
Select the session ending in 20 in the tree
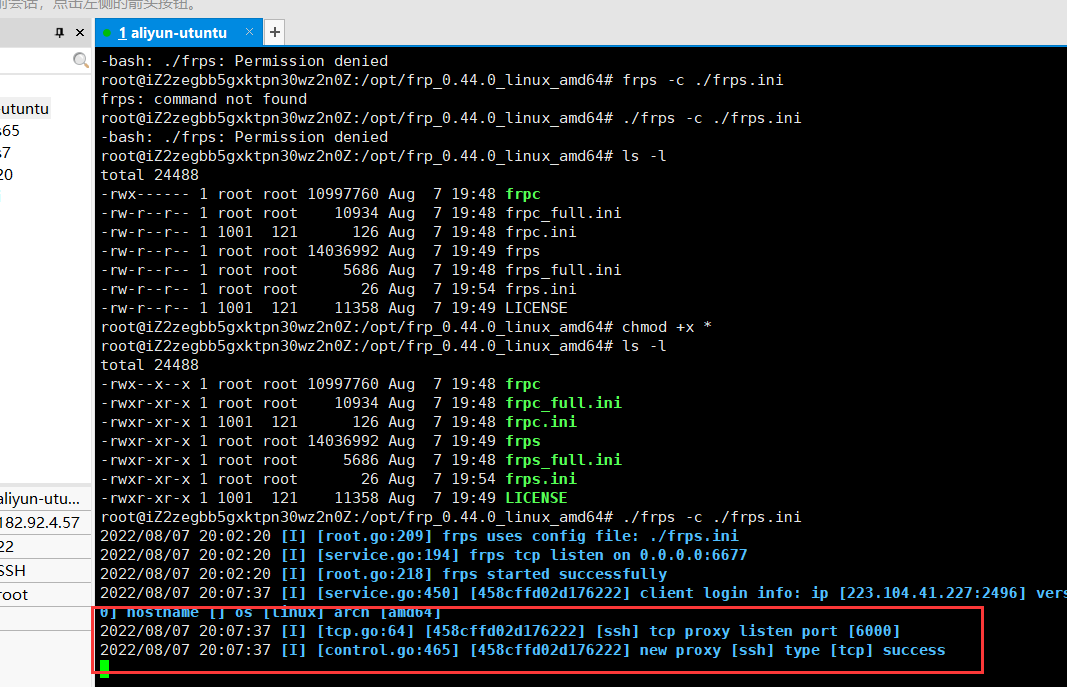tap(7, 174)
